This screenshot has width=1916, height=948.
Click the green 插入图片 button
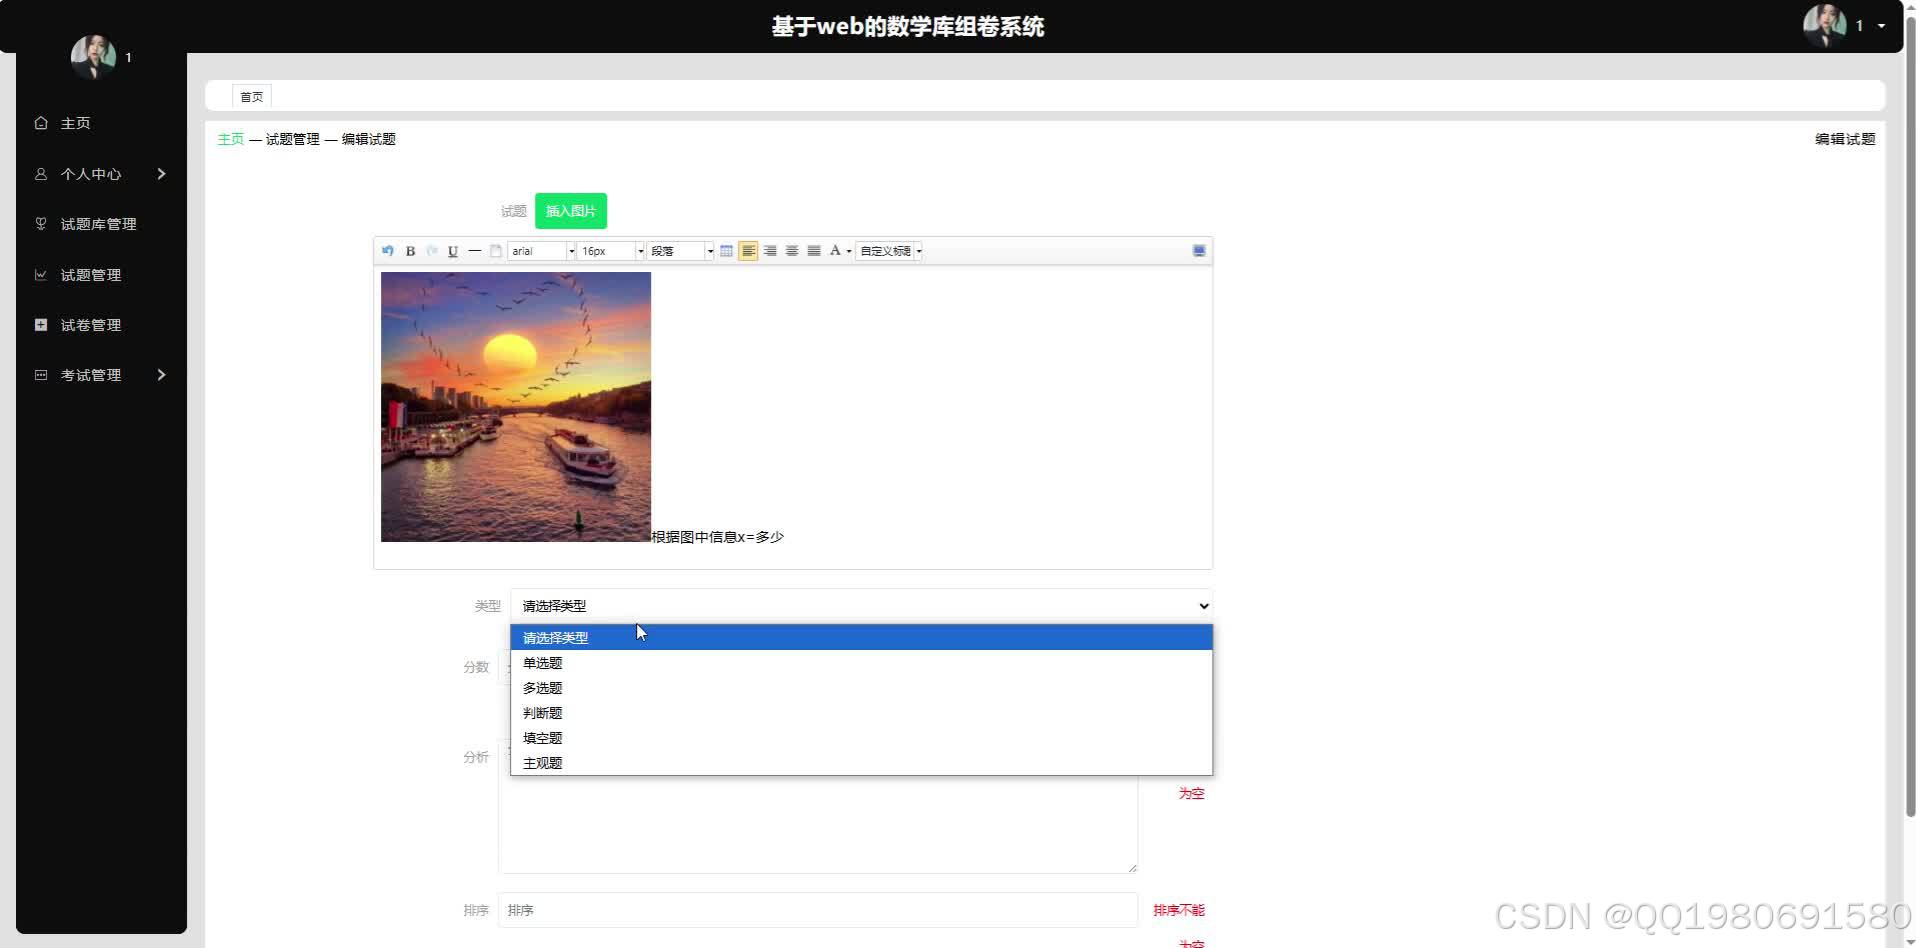point(571,211)
